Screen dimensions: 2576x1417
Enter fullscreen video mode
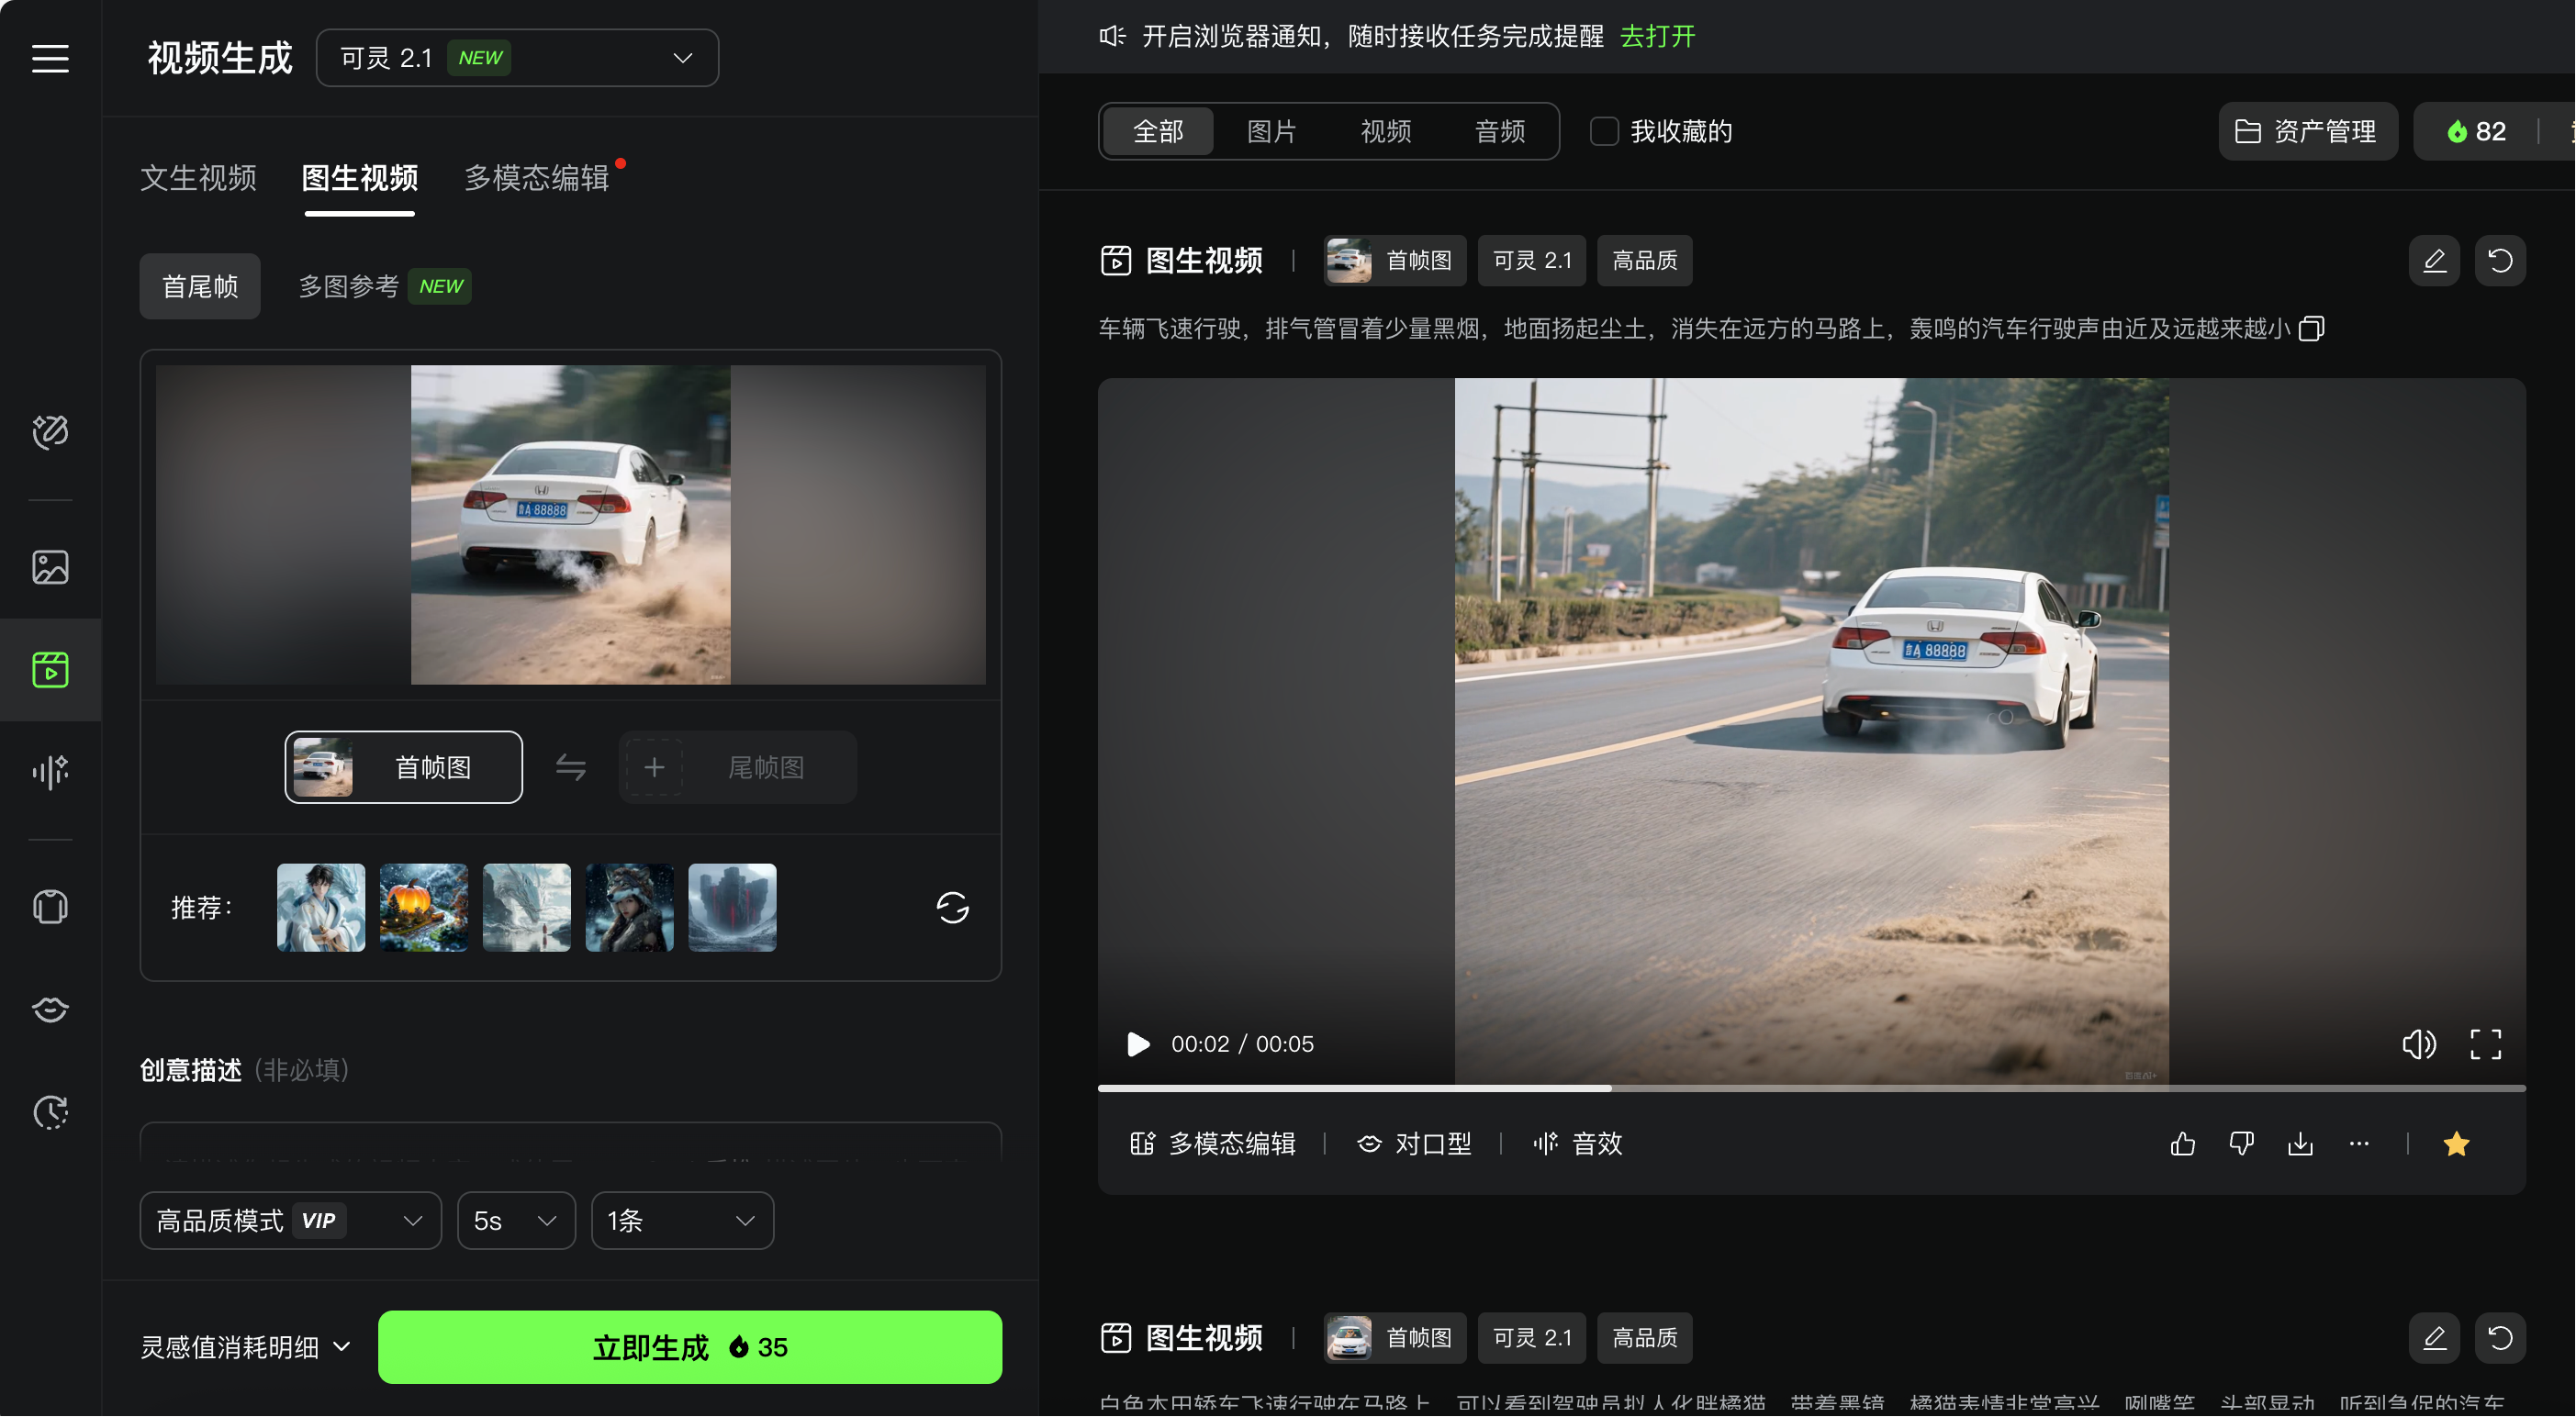pyautogui.click(x=2485, y=1044)
